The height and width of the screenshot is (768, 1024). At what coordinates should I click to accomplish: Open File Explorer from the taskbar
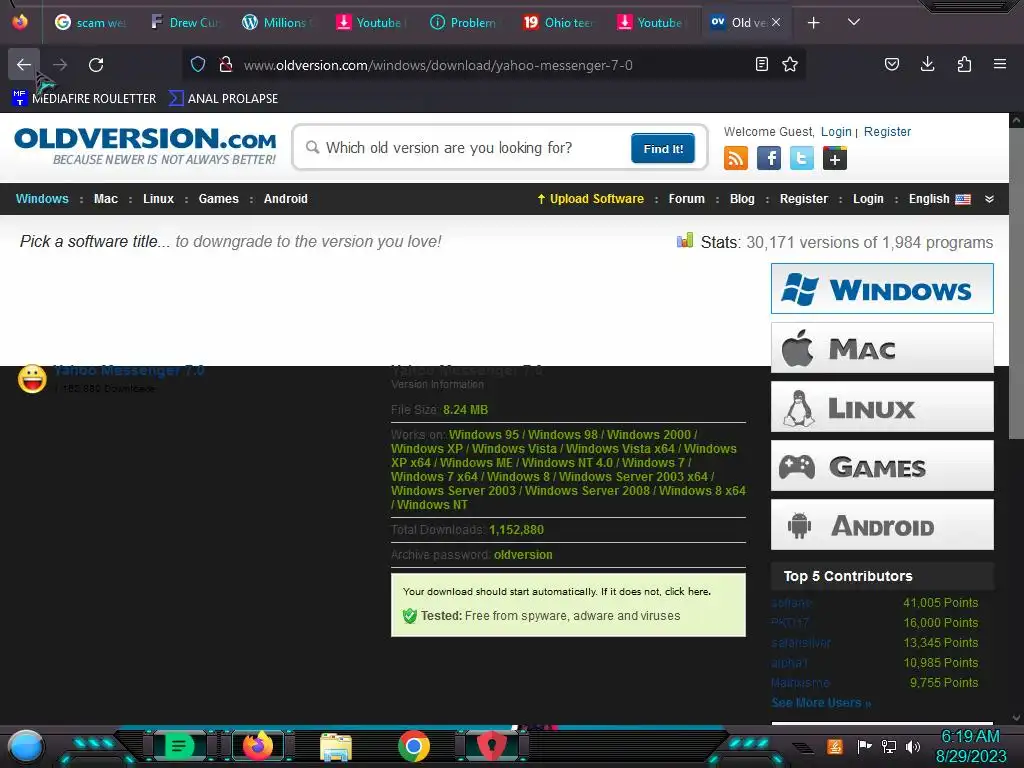336,746
